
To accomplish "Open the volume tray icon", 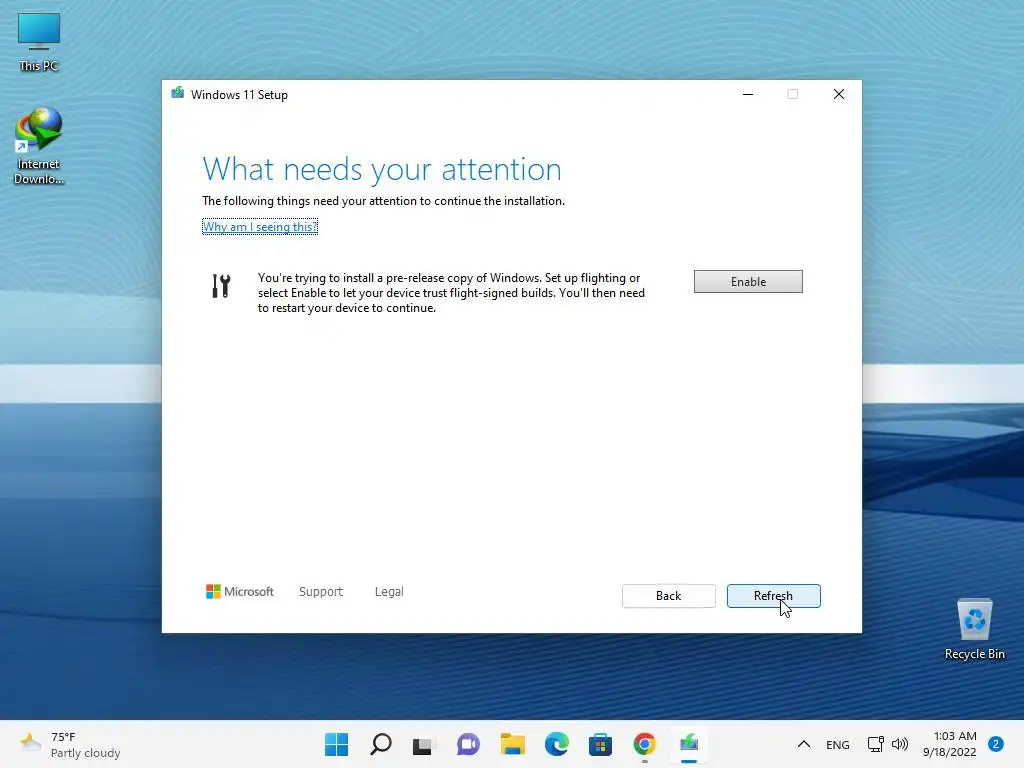I will pyautogui.click(x=900, y=744).
